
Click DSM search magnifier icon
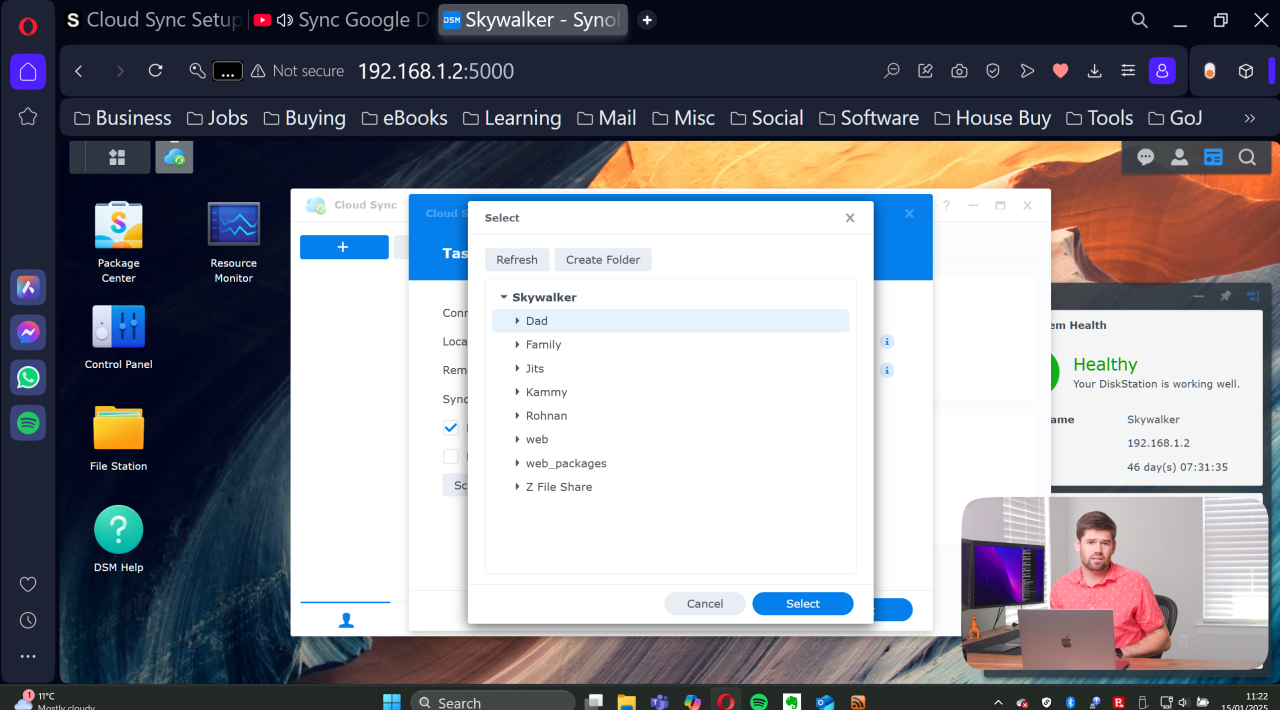point(1247,157)
